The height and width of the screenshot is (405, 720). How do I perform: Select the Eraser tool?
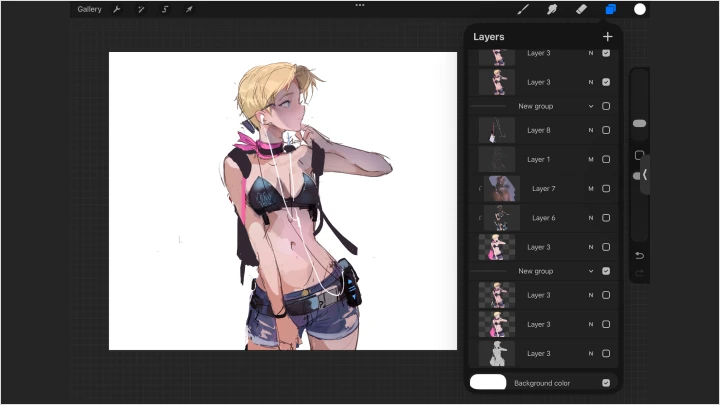[x=581, y=9]
